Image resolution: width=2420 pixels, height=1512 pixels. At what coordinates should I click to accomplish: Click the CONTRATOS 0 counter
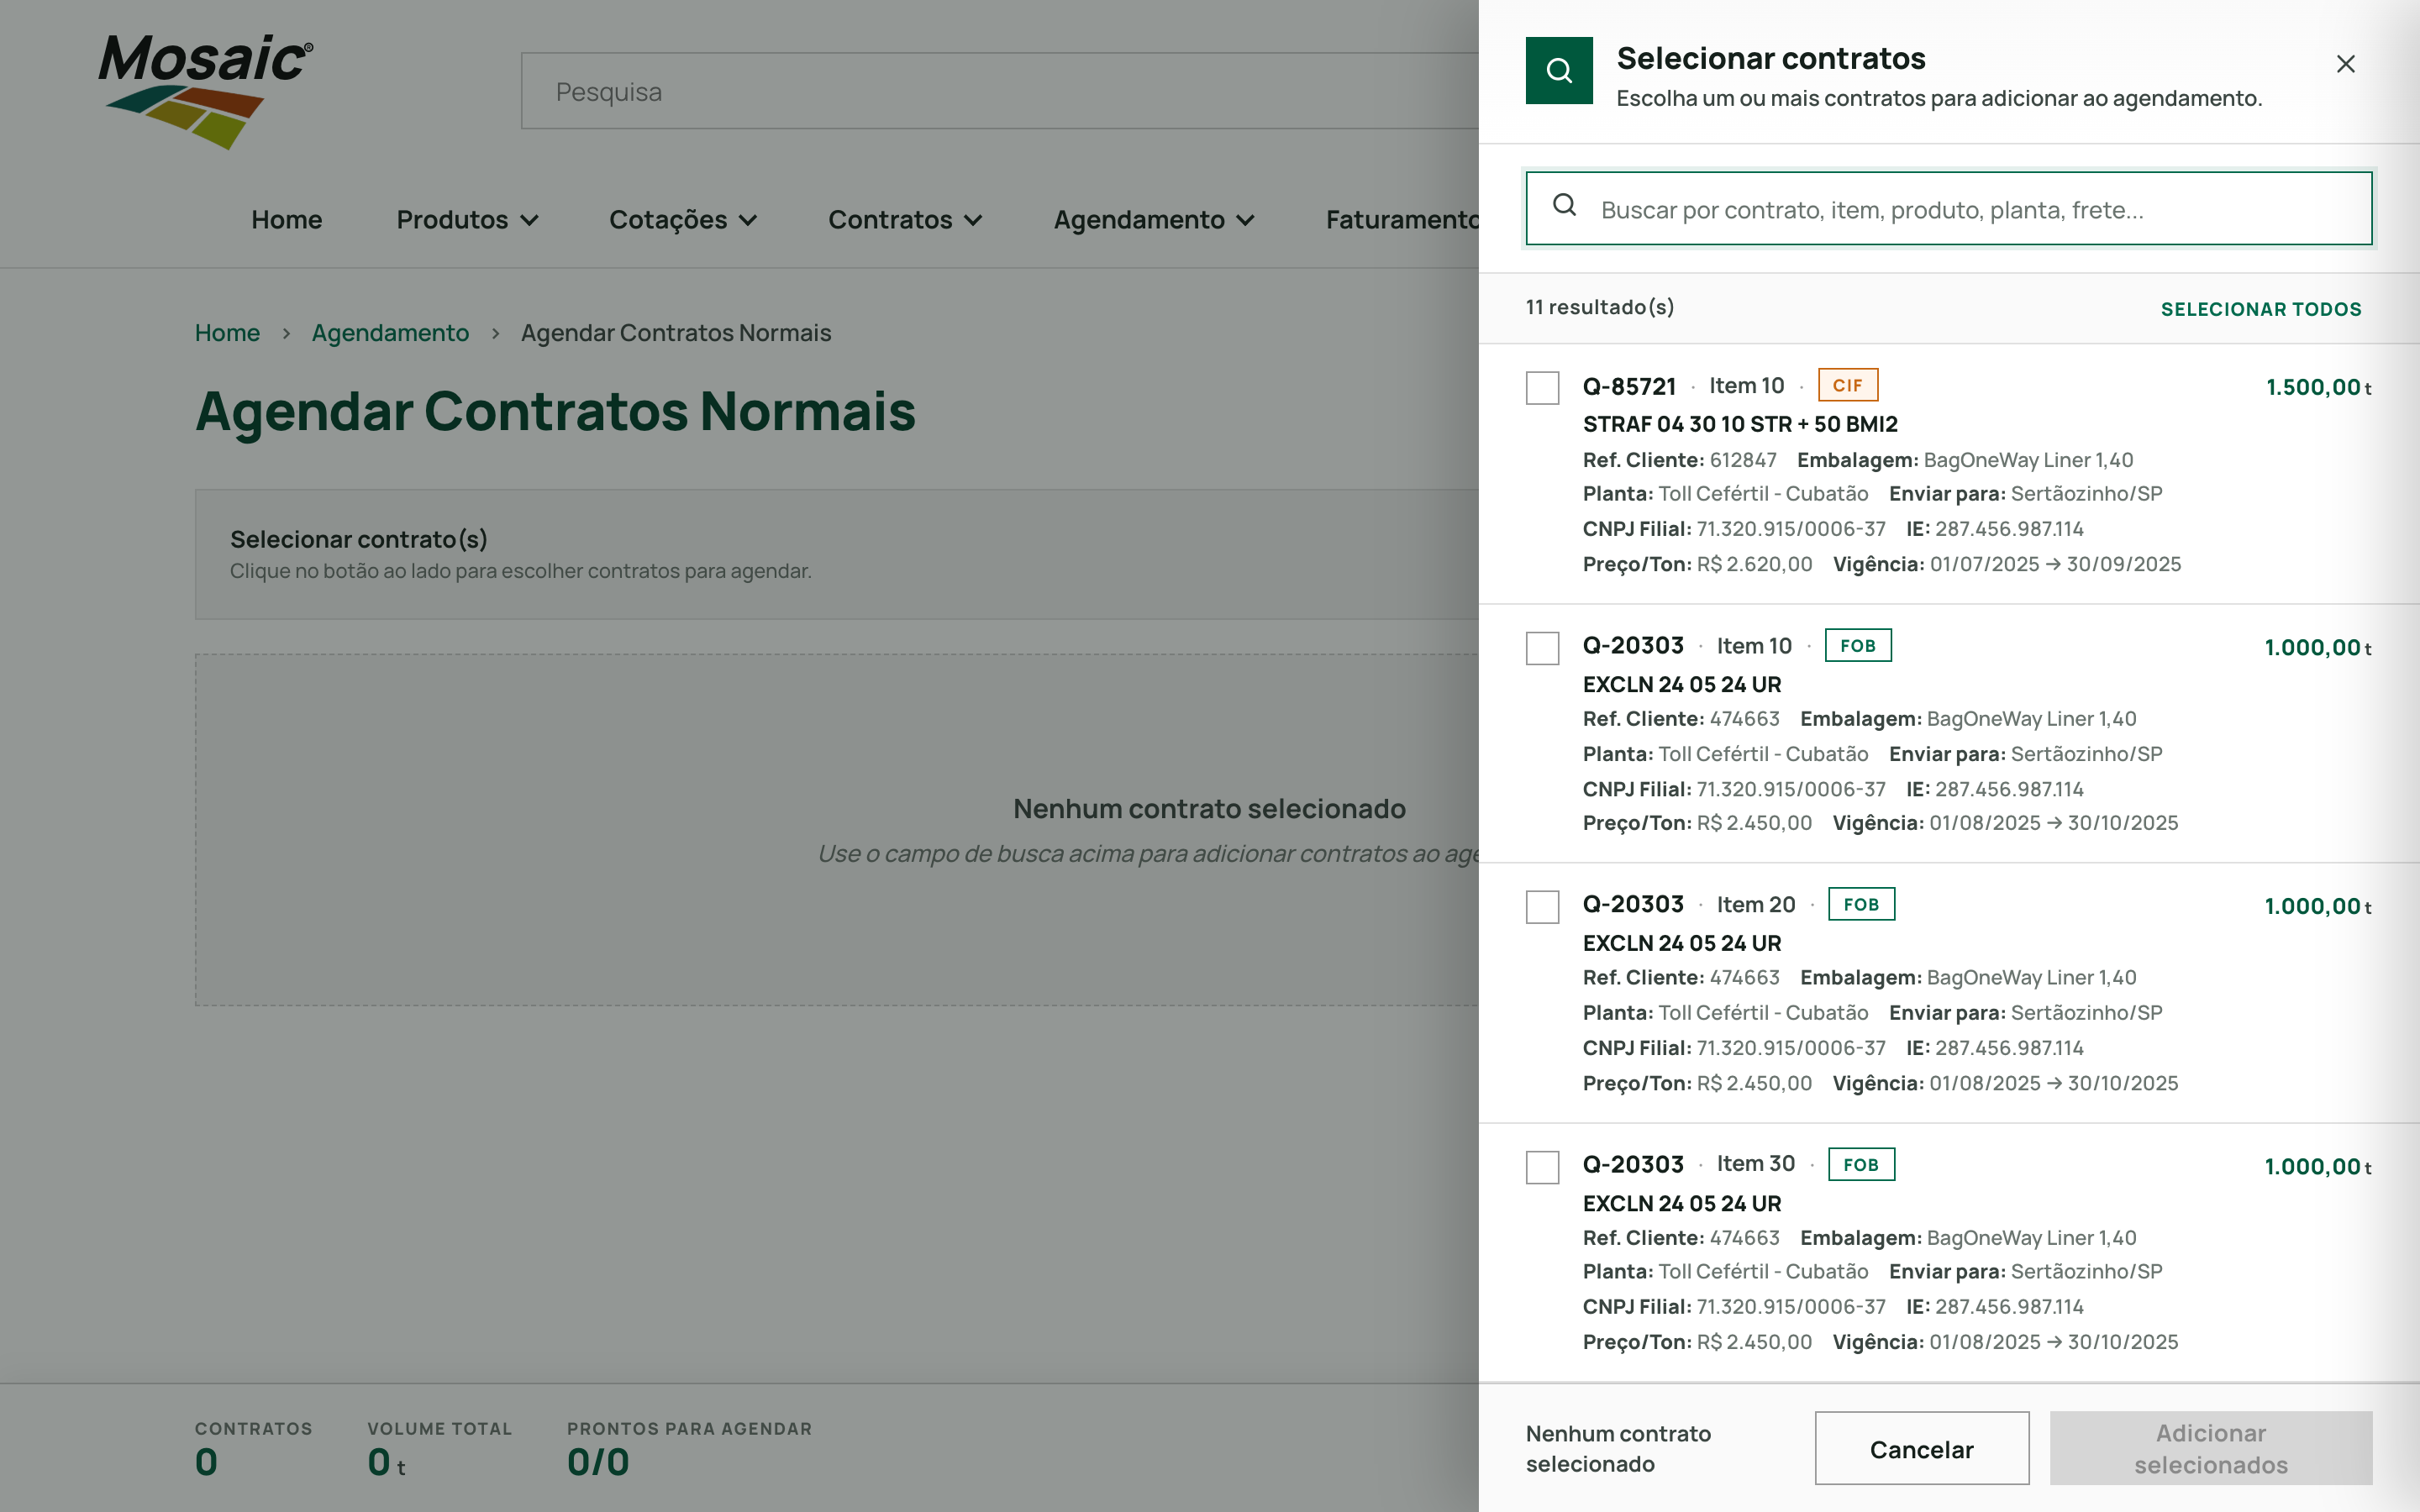point(206,1462)
